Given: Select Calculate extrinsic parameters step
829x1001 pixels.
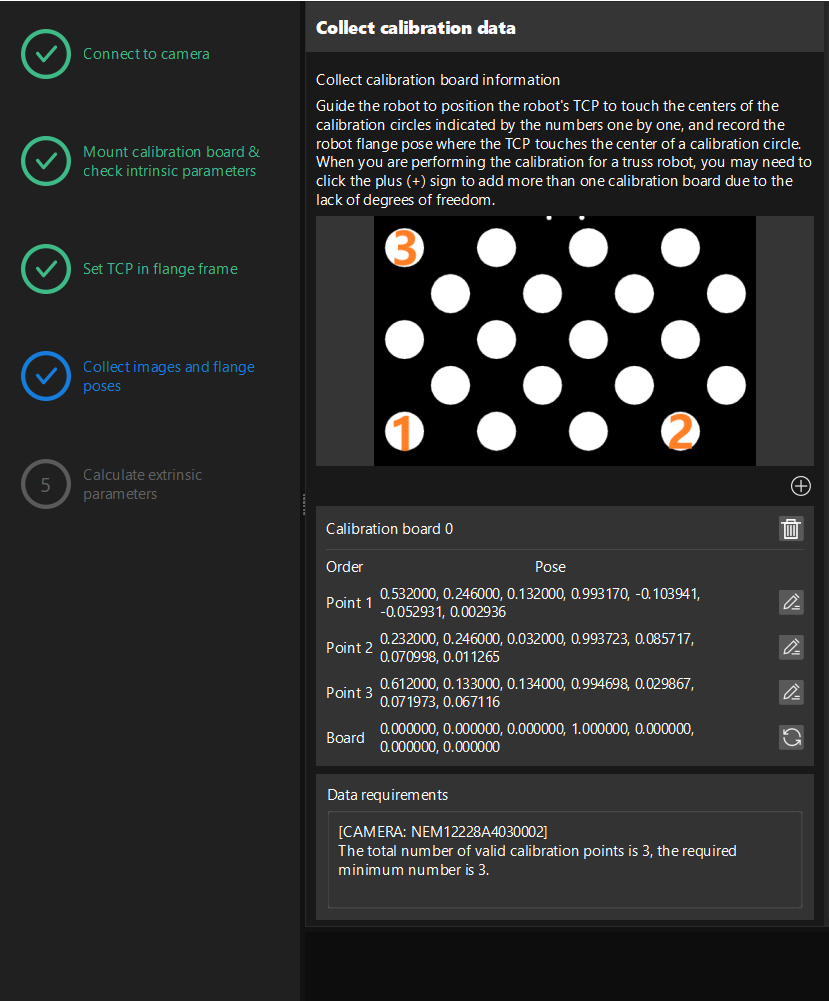Looking at the screenshot, I should click(x=142, y=484).
